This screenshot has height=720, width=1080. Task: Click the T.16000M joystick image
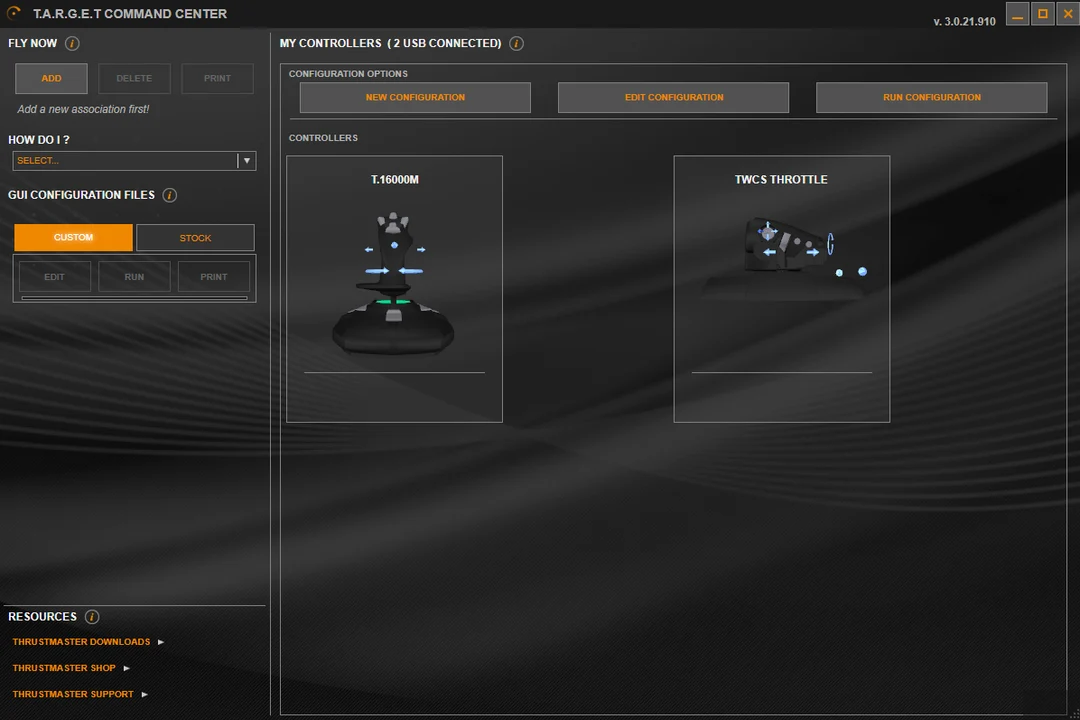point(394,285)
